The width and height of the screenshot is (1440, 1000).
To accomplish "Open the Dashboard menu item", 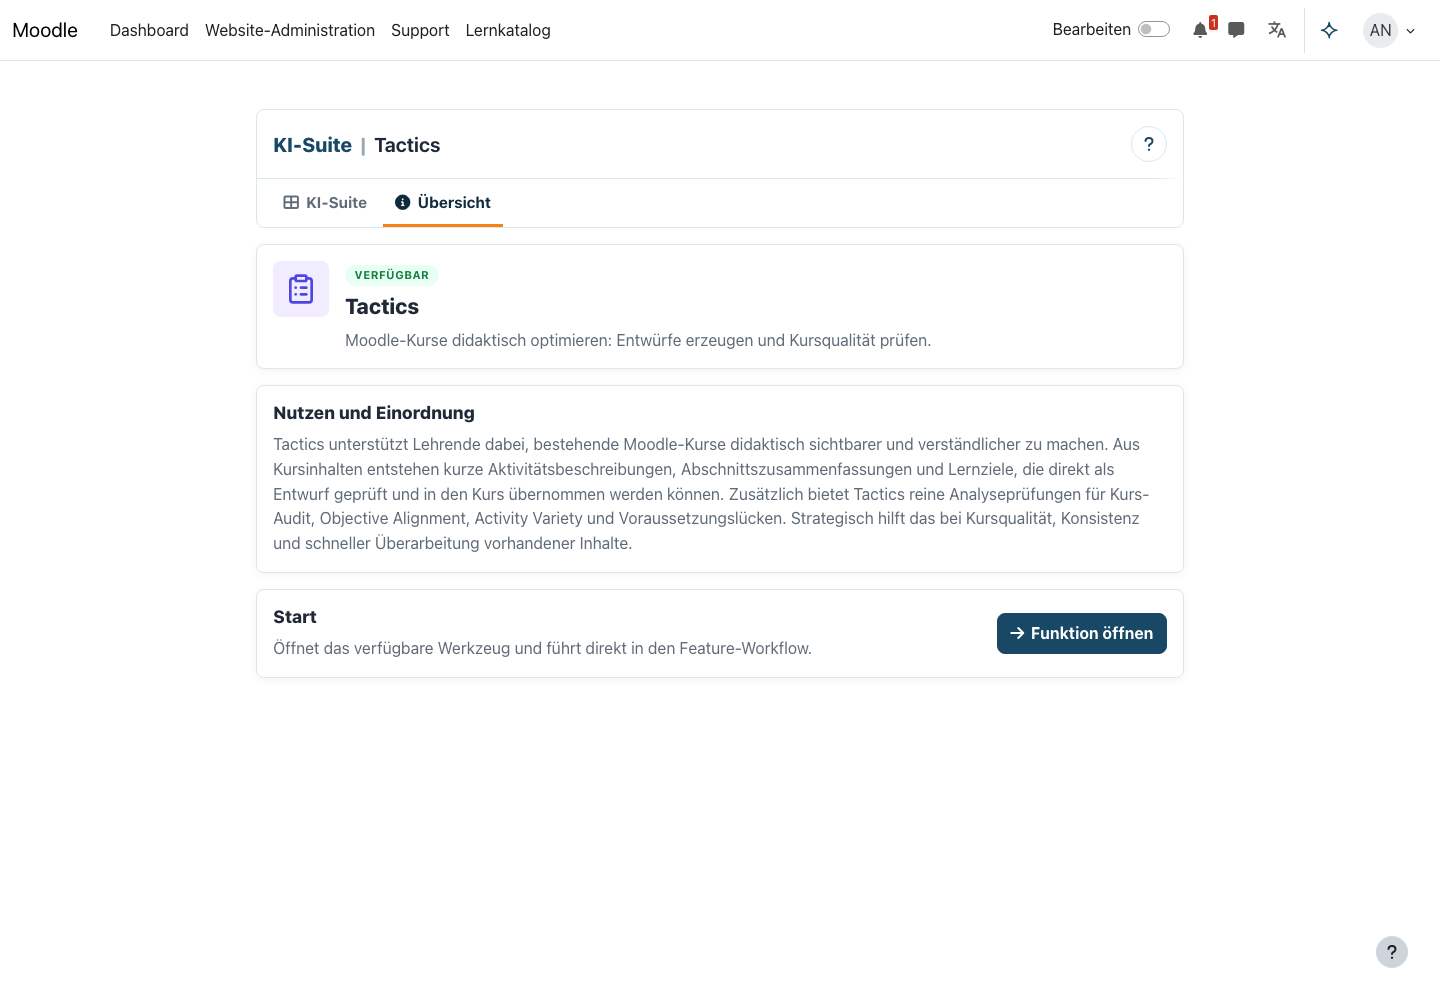I will (x=149, y=30).
